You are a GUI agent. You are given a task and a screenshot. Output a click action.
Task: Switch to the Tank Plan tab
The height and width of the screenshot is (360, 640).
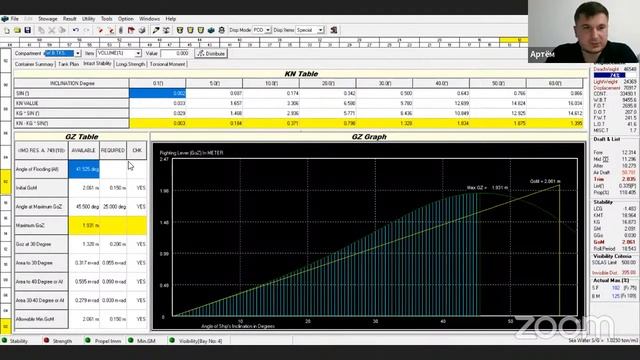coord(68,64)
